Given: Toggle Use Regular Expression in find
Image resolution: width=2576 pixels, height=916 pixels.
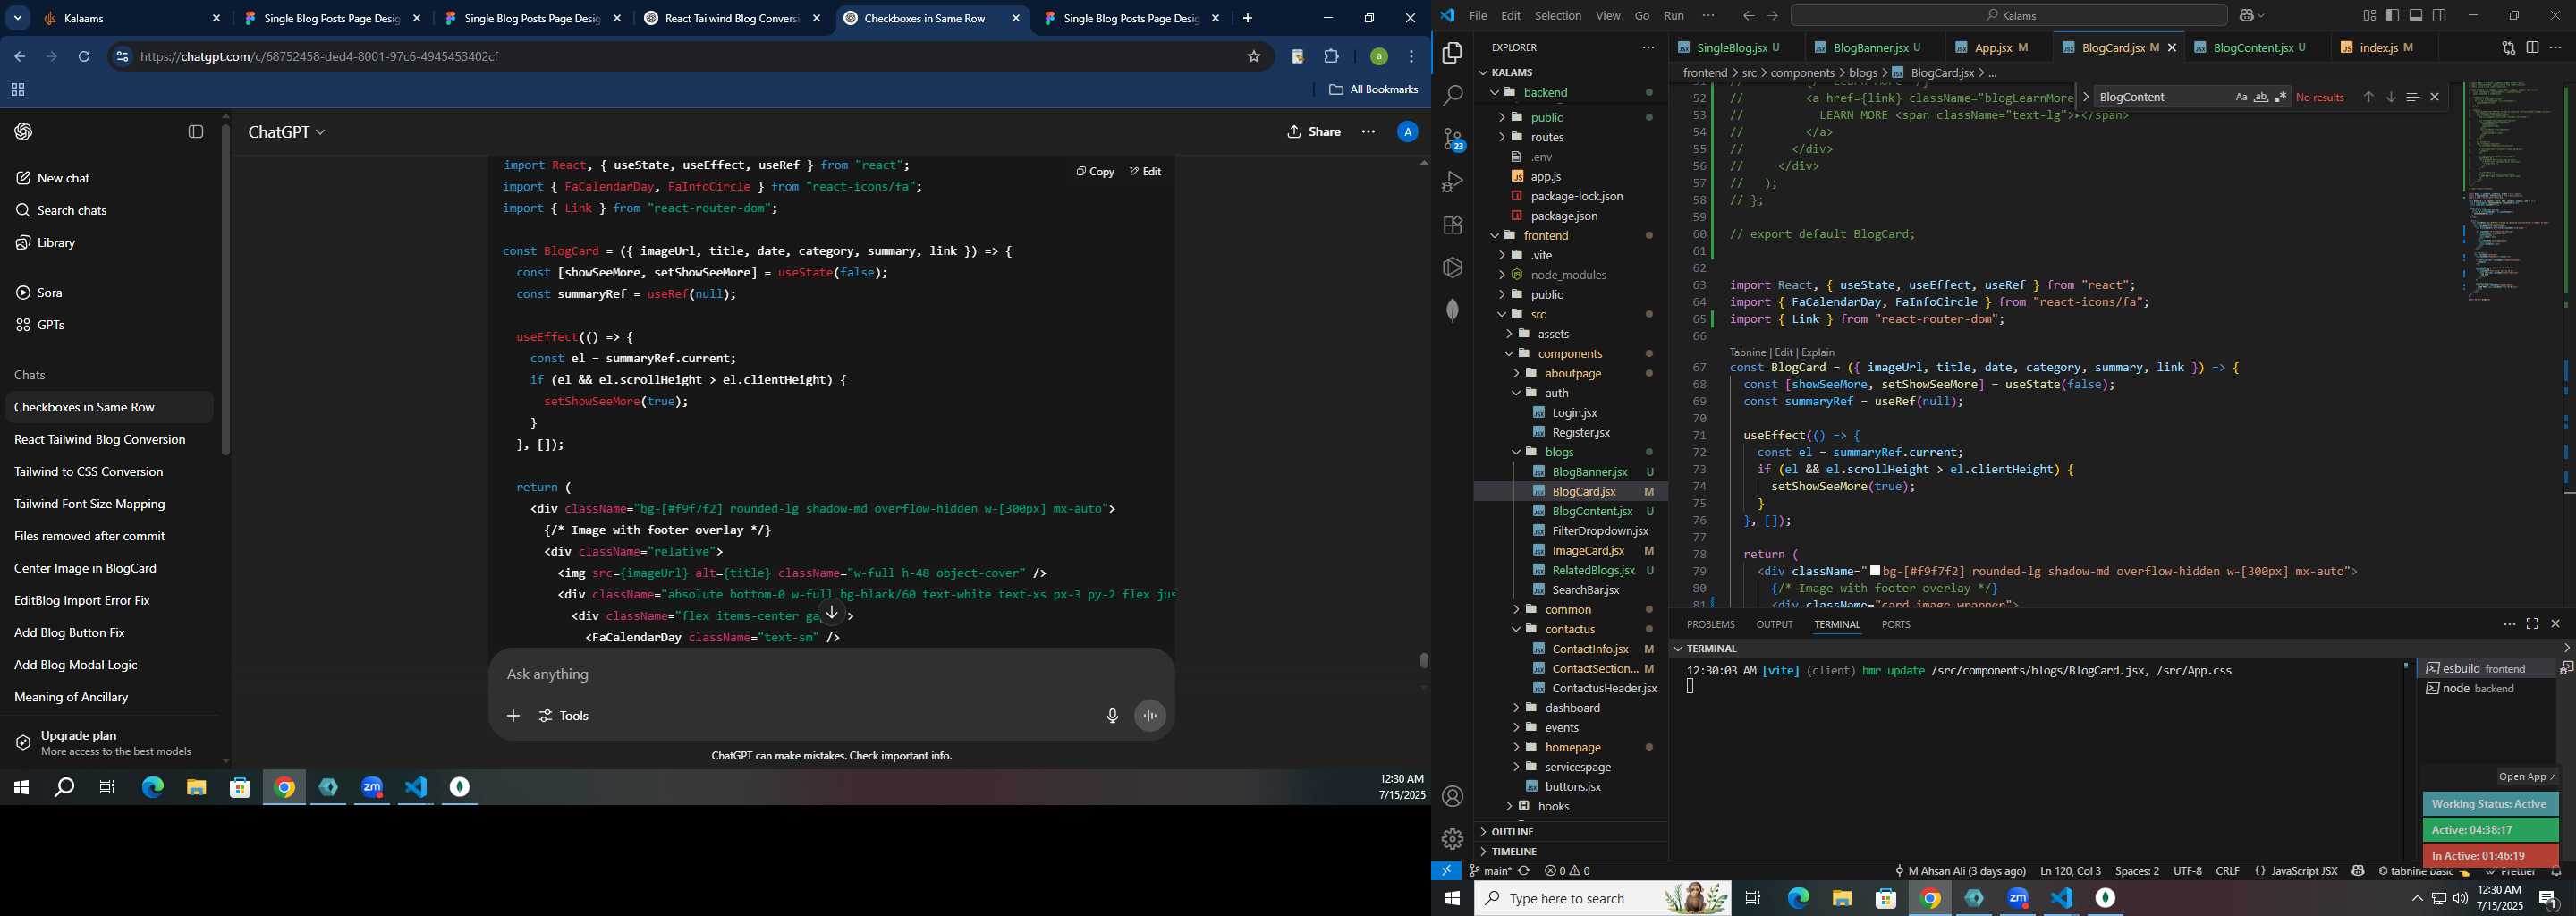Looking at the screenshot, I should [x=2281, y=97].
